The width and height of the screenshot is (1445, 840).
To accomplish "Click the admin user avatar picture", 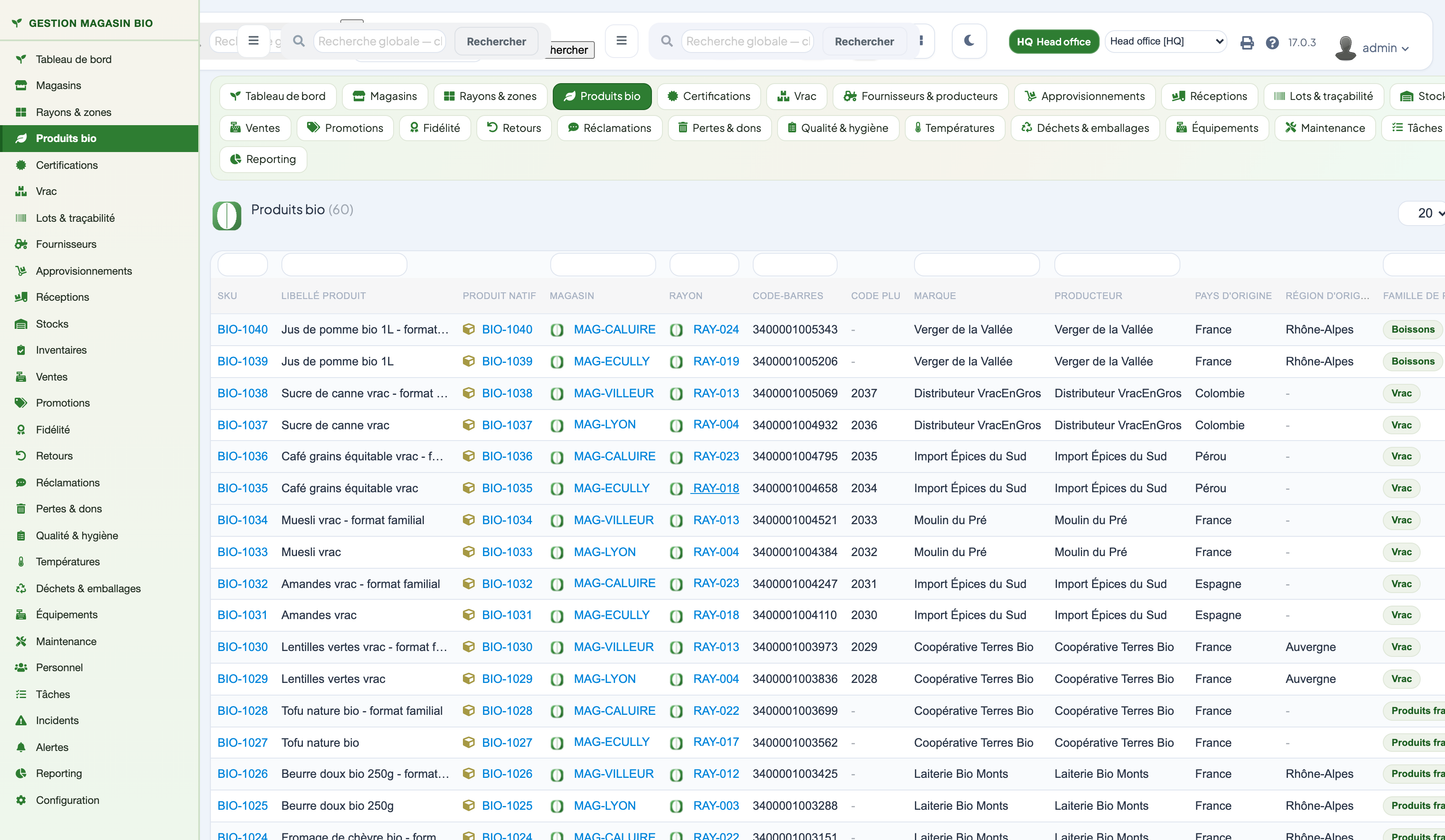I will 1346,47.
